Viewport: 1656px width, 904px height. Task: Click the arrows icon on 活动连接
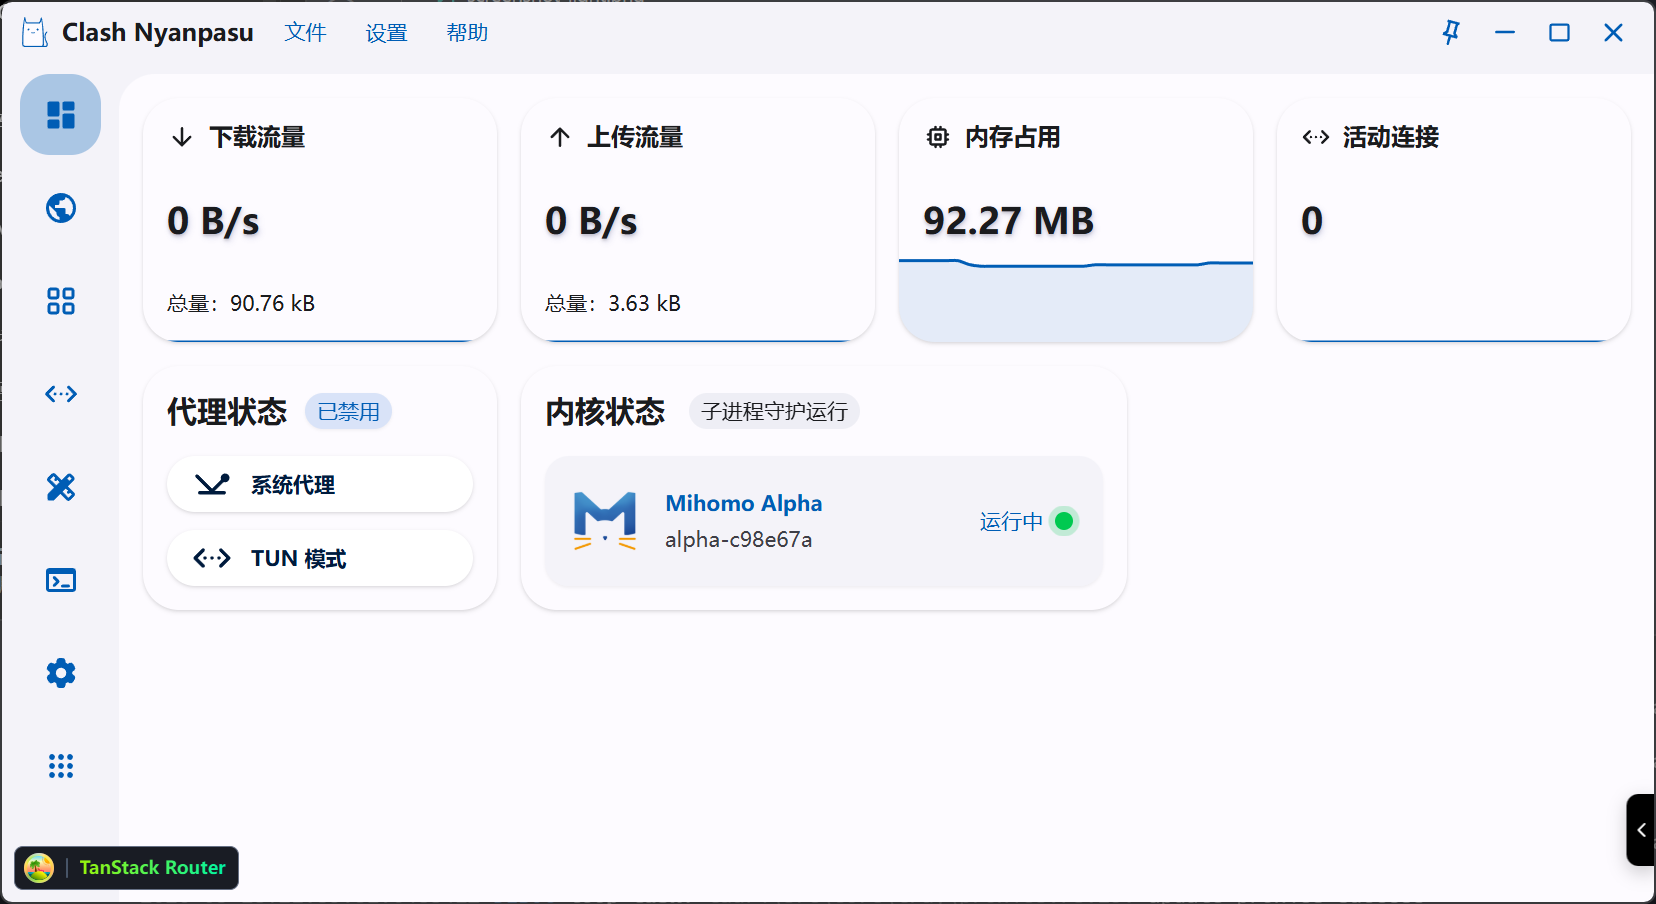[x=1316, y=137]
